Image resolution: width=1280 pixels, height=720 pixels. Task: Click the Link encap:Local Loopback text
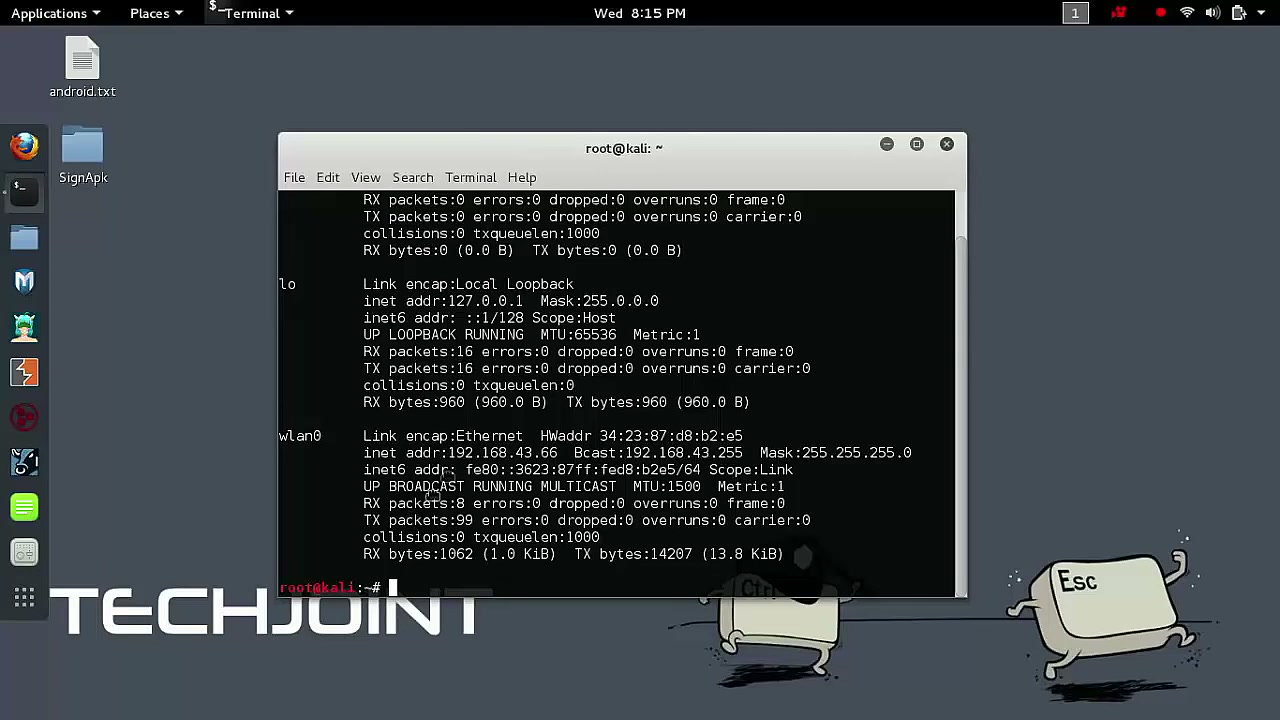click(x=468, y=284)
